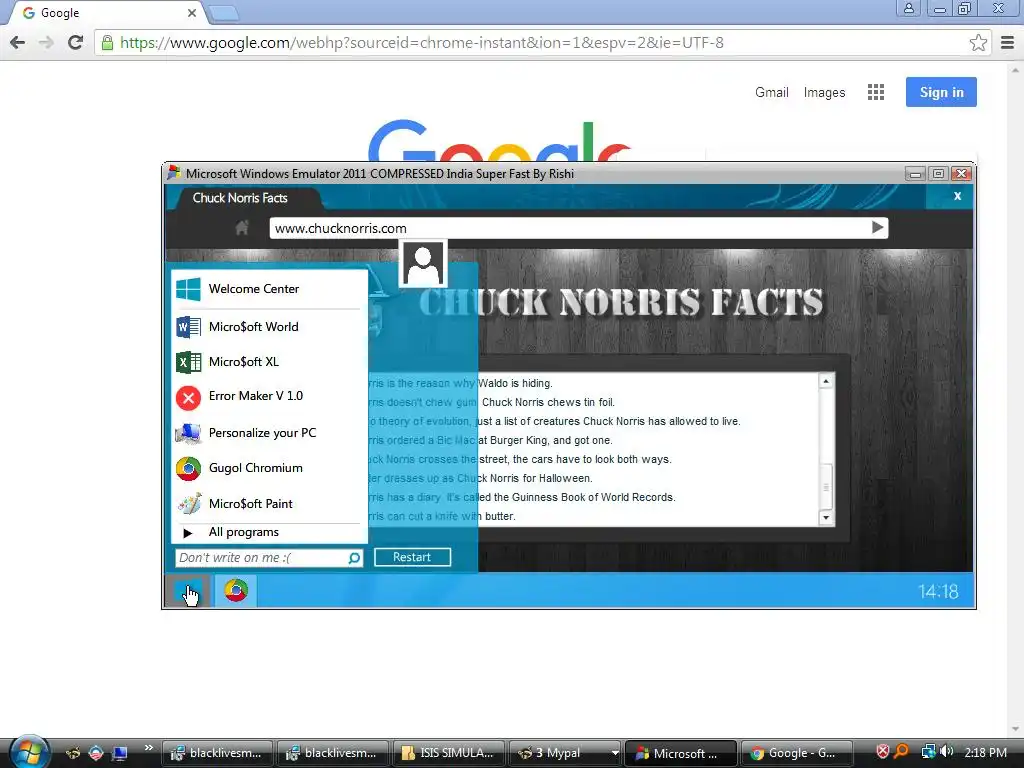The width and height of the screenshot is (1024, 768).
Task: Click the volume icon in system tray
Action: (x=947, y=752)
